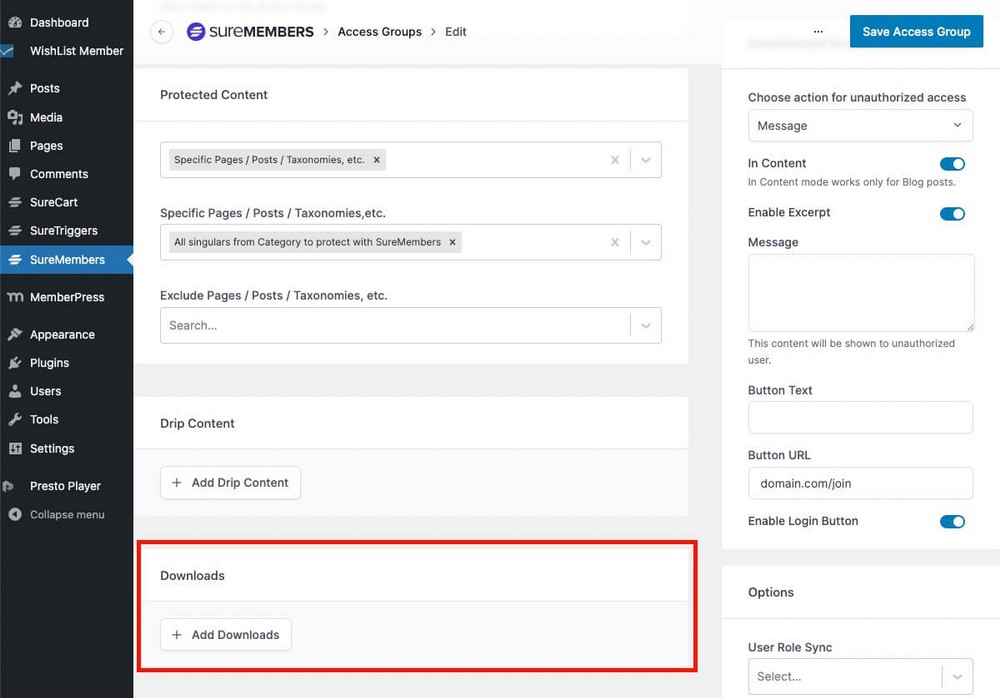Open the User Role Sync select dropdown

click(x=860, y=676)
